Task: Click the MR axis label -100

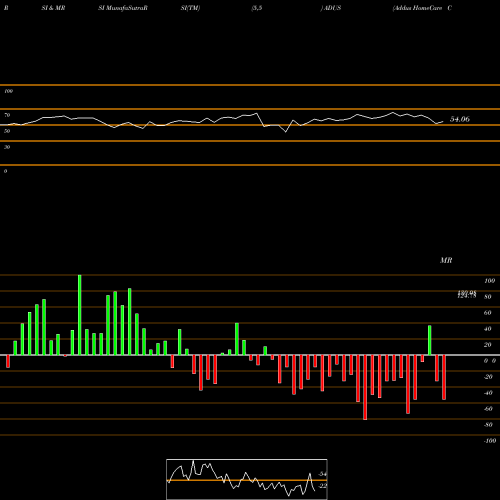Action: point(490,441)
